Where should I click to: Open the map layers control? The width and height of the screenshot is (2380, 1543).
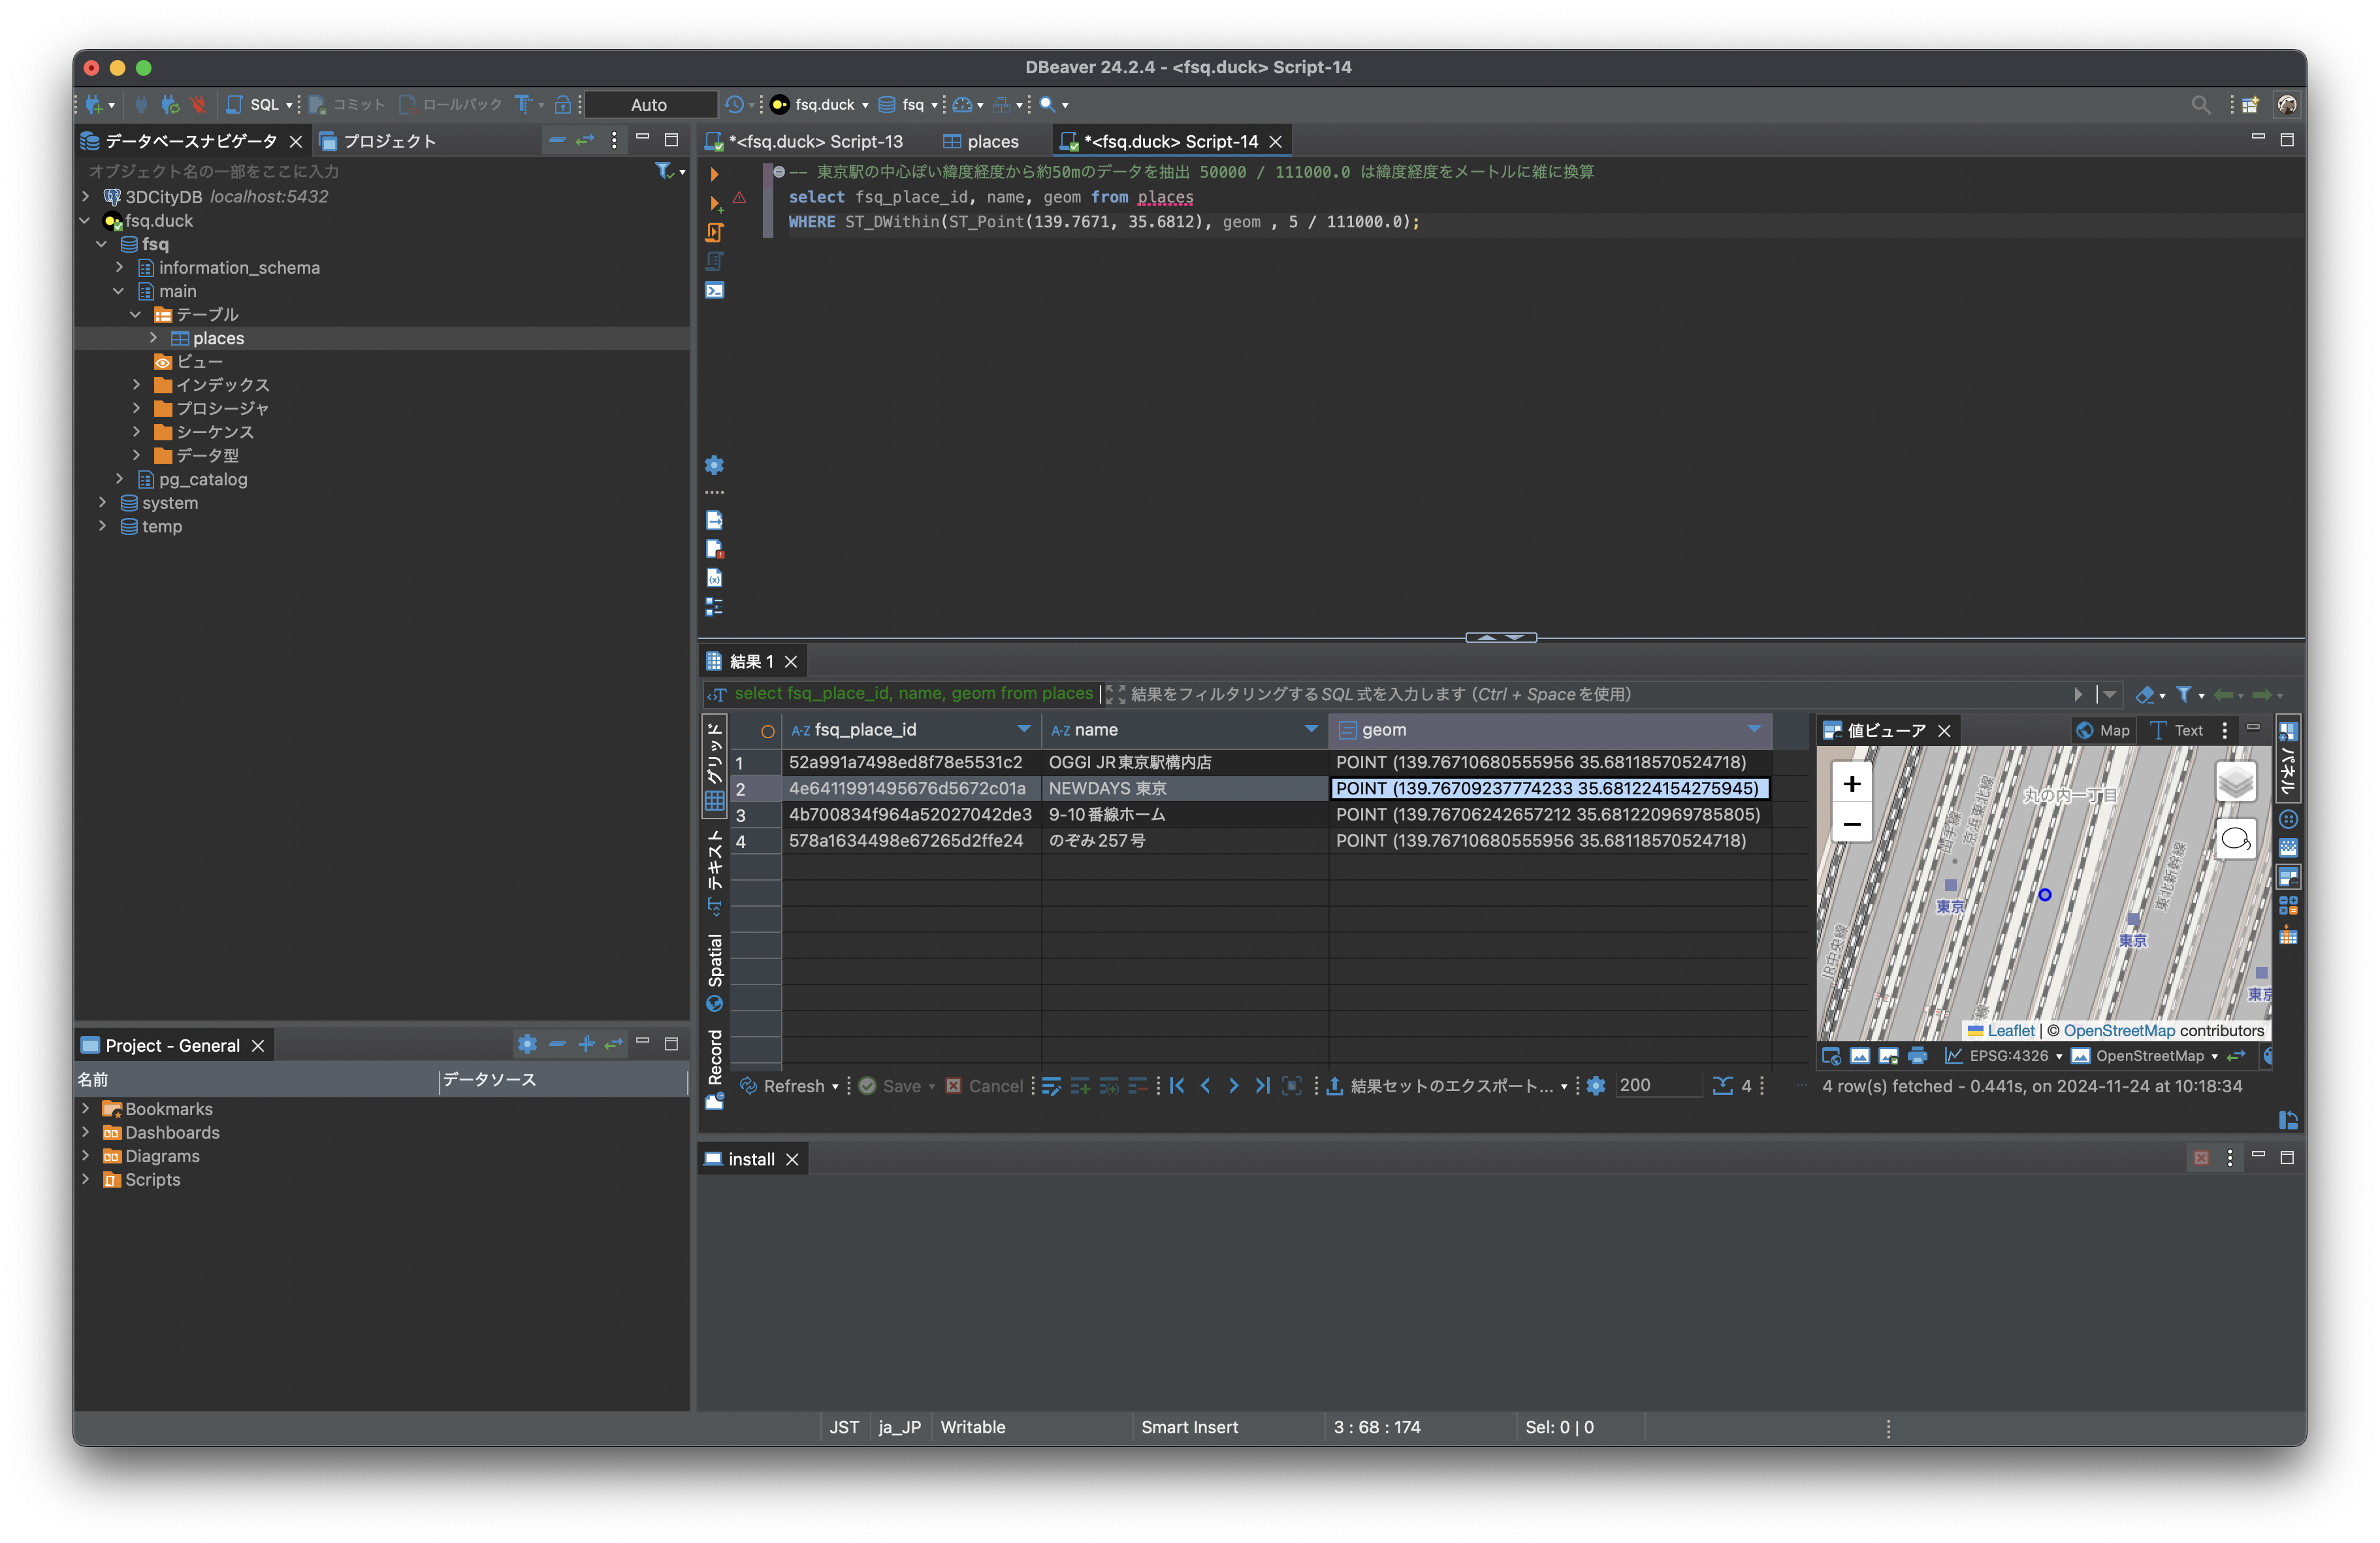2235,781
